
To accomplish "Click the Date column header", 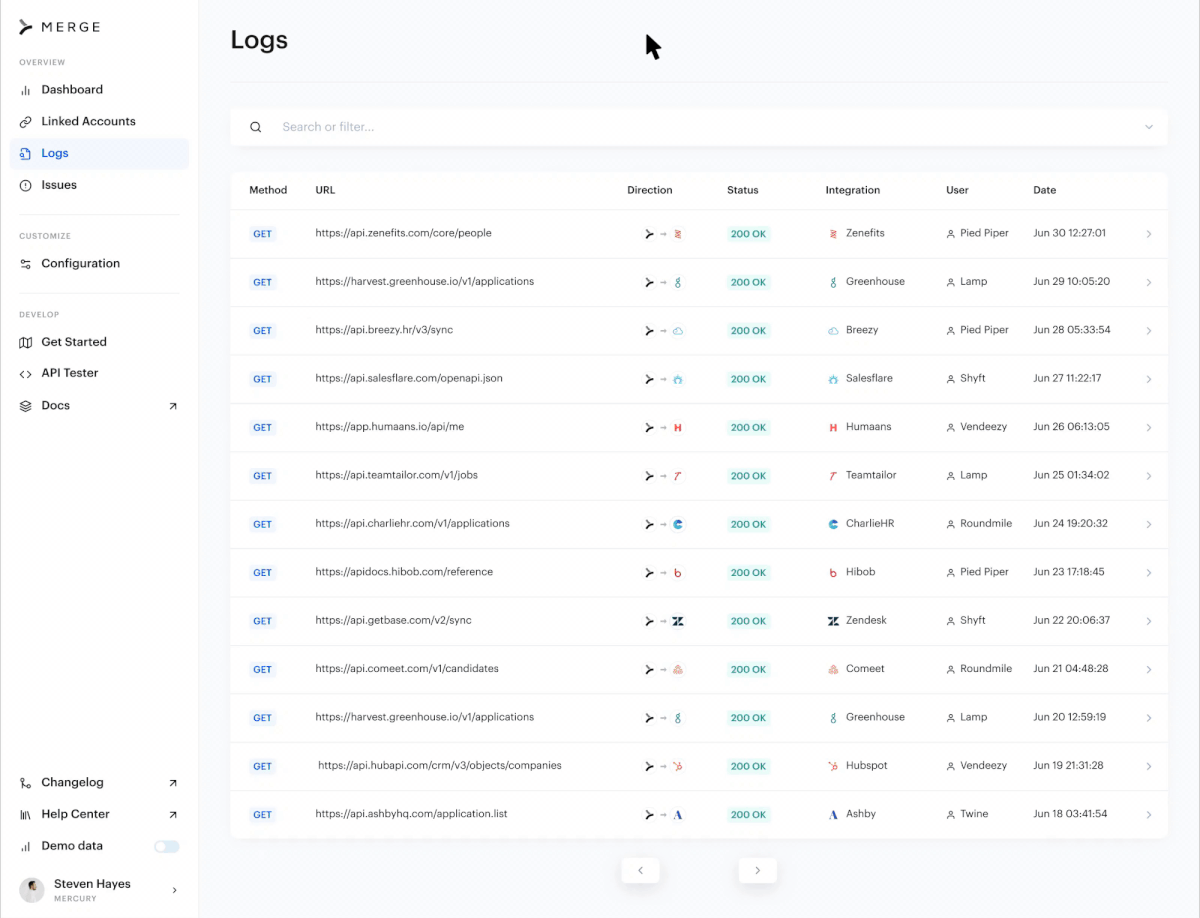I will [1045, 190].
